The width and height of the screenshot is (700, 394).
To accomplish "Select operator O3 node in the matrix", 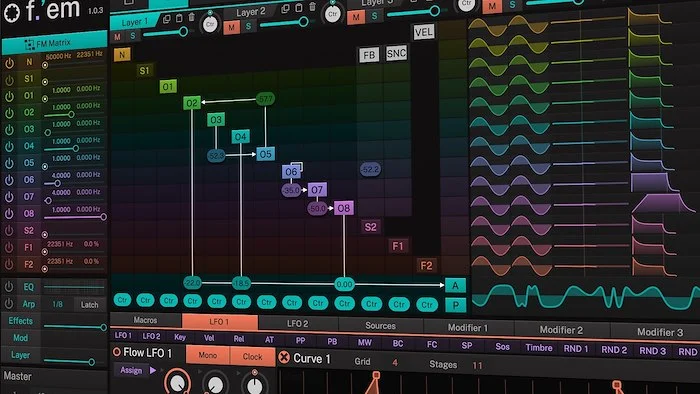I will tap(216, 120).
